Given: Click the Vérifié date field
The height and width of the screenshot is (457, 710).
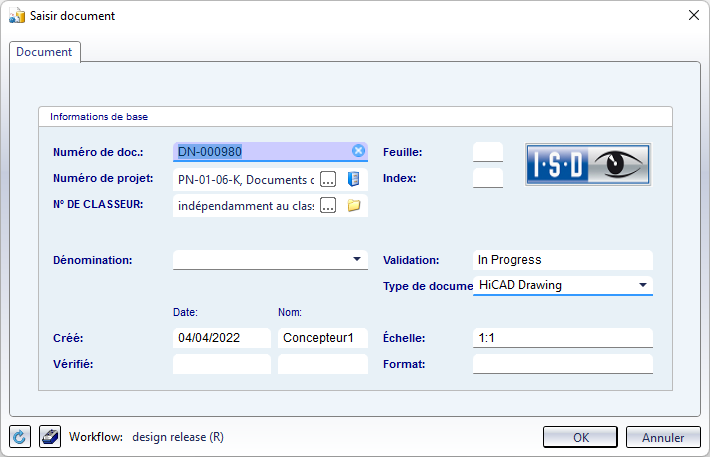Looking at the screenshot, I should [x=222, y=364].
